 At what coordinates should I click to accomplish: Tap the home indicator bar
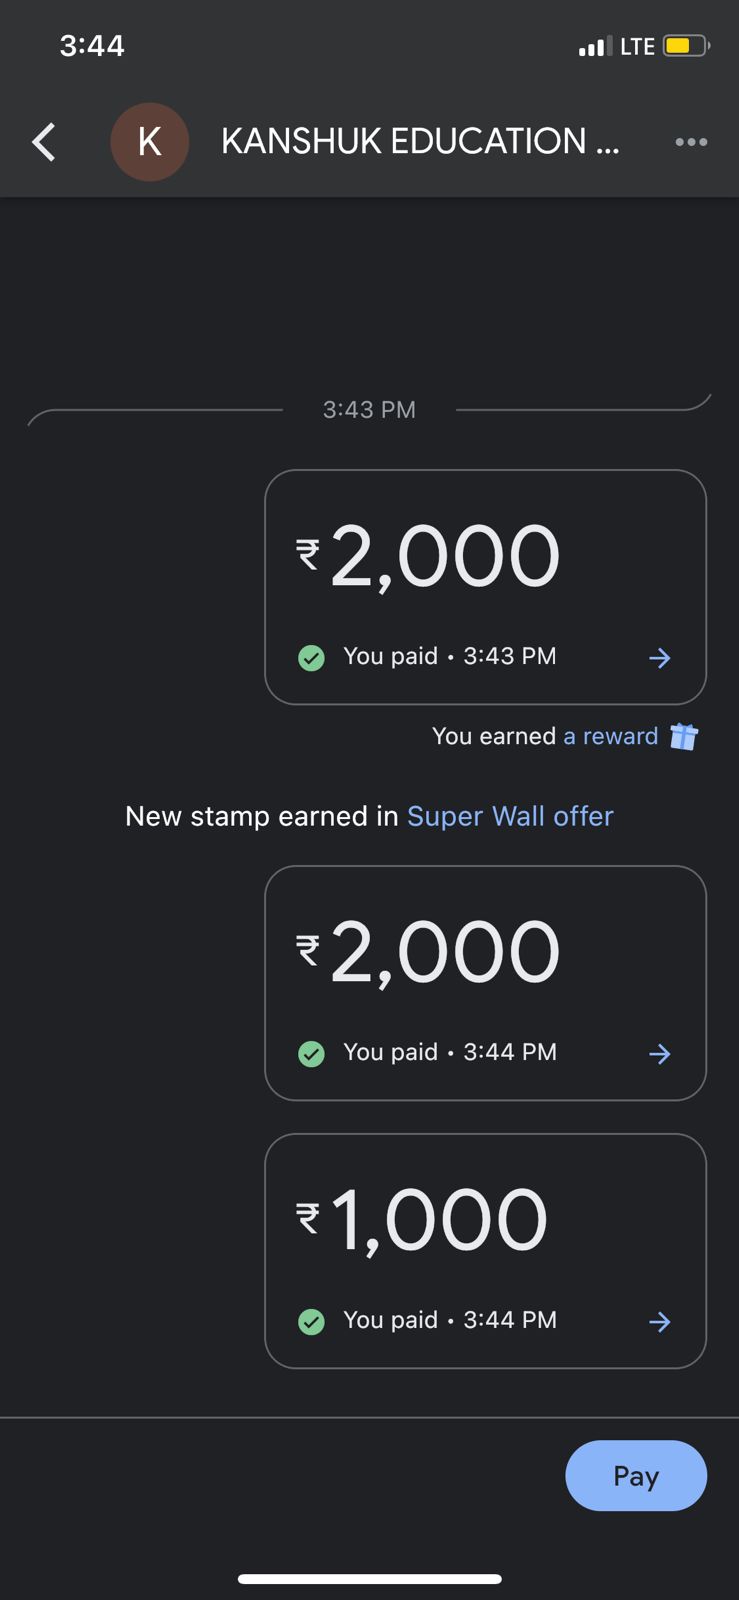[x=369, y=1579]
